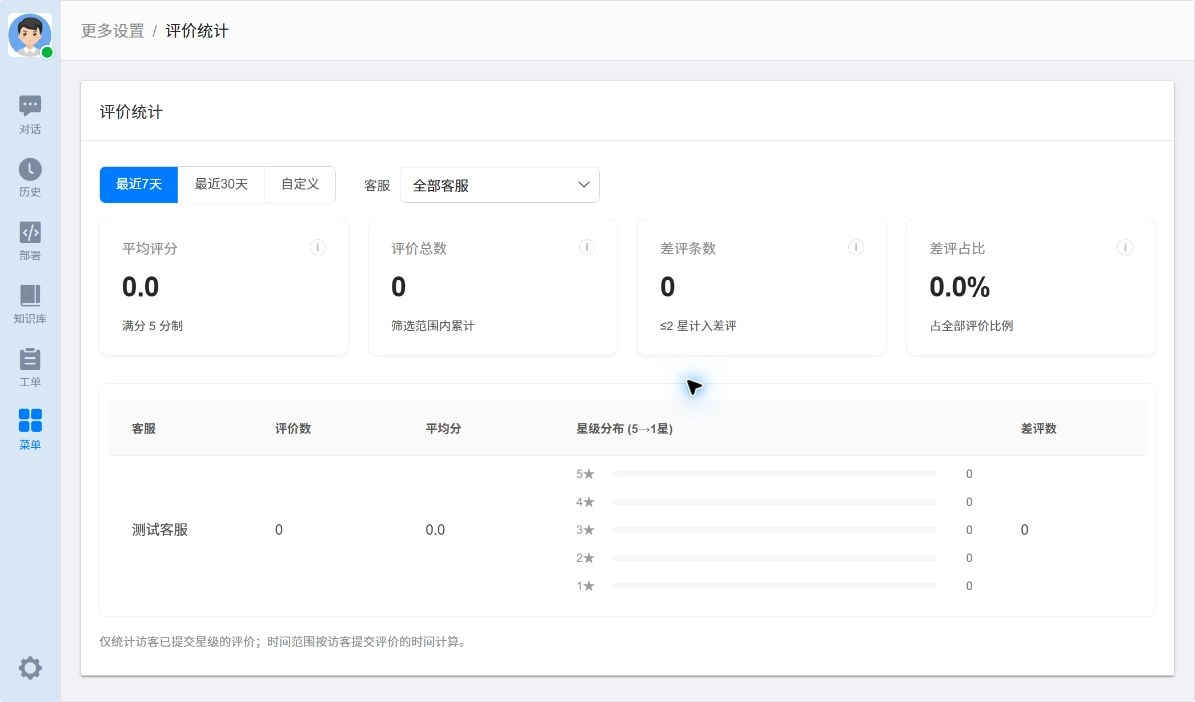The image size is (1195, 702).
Task: Click the 2★ distribution bar
Action: [x=774, y=558]
